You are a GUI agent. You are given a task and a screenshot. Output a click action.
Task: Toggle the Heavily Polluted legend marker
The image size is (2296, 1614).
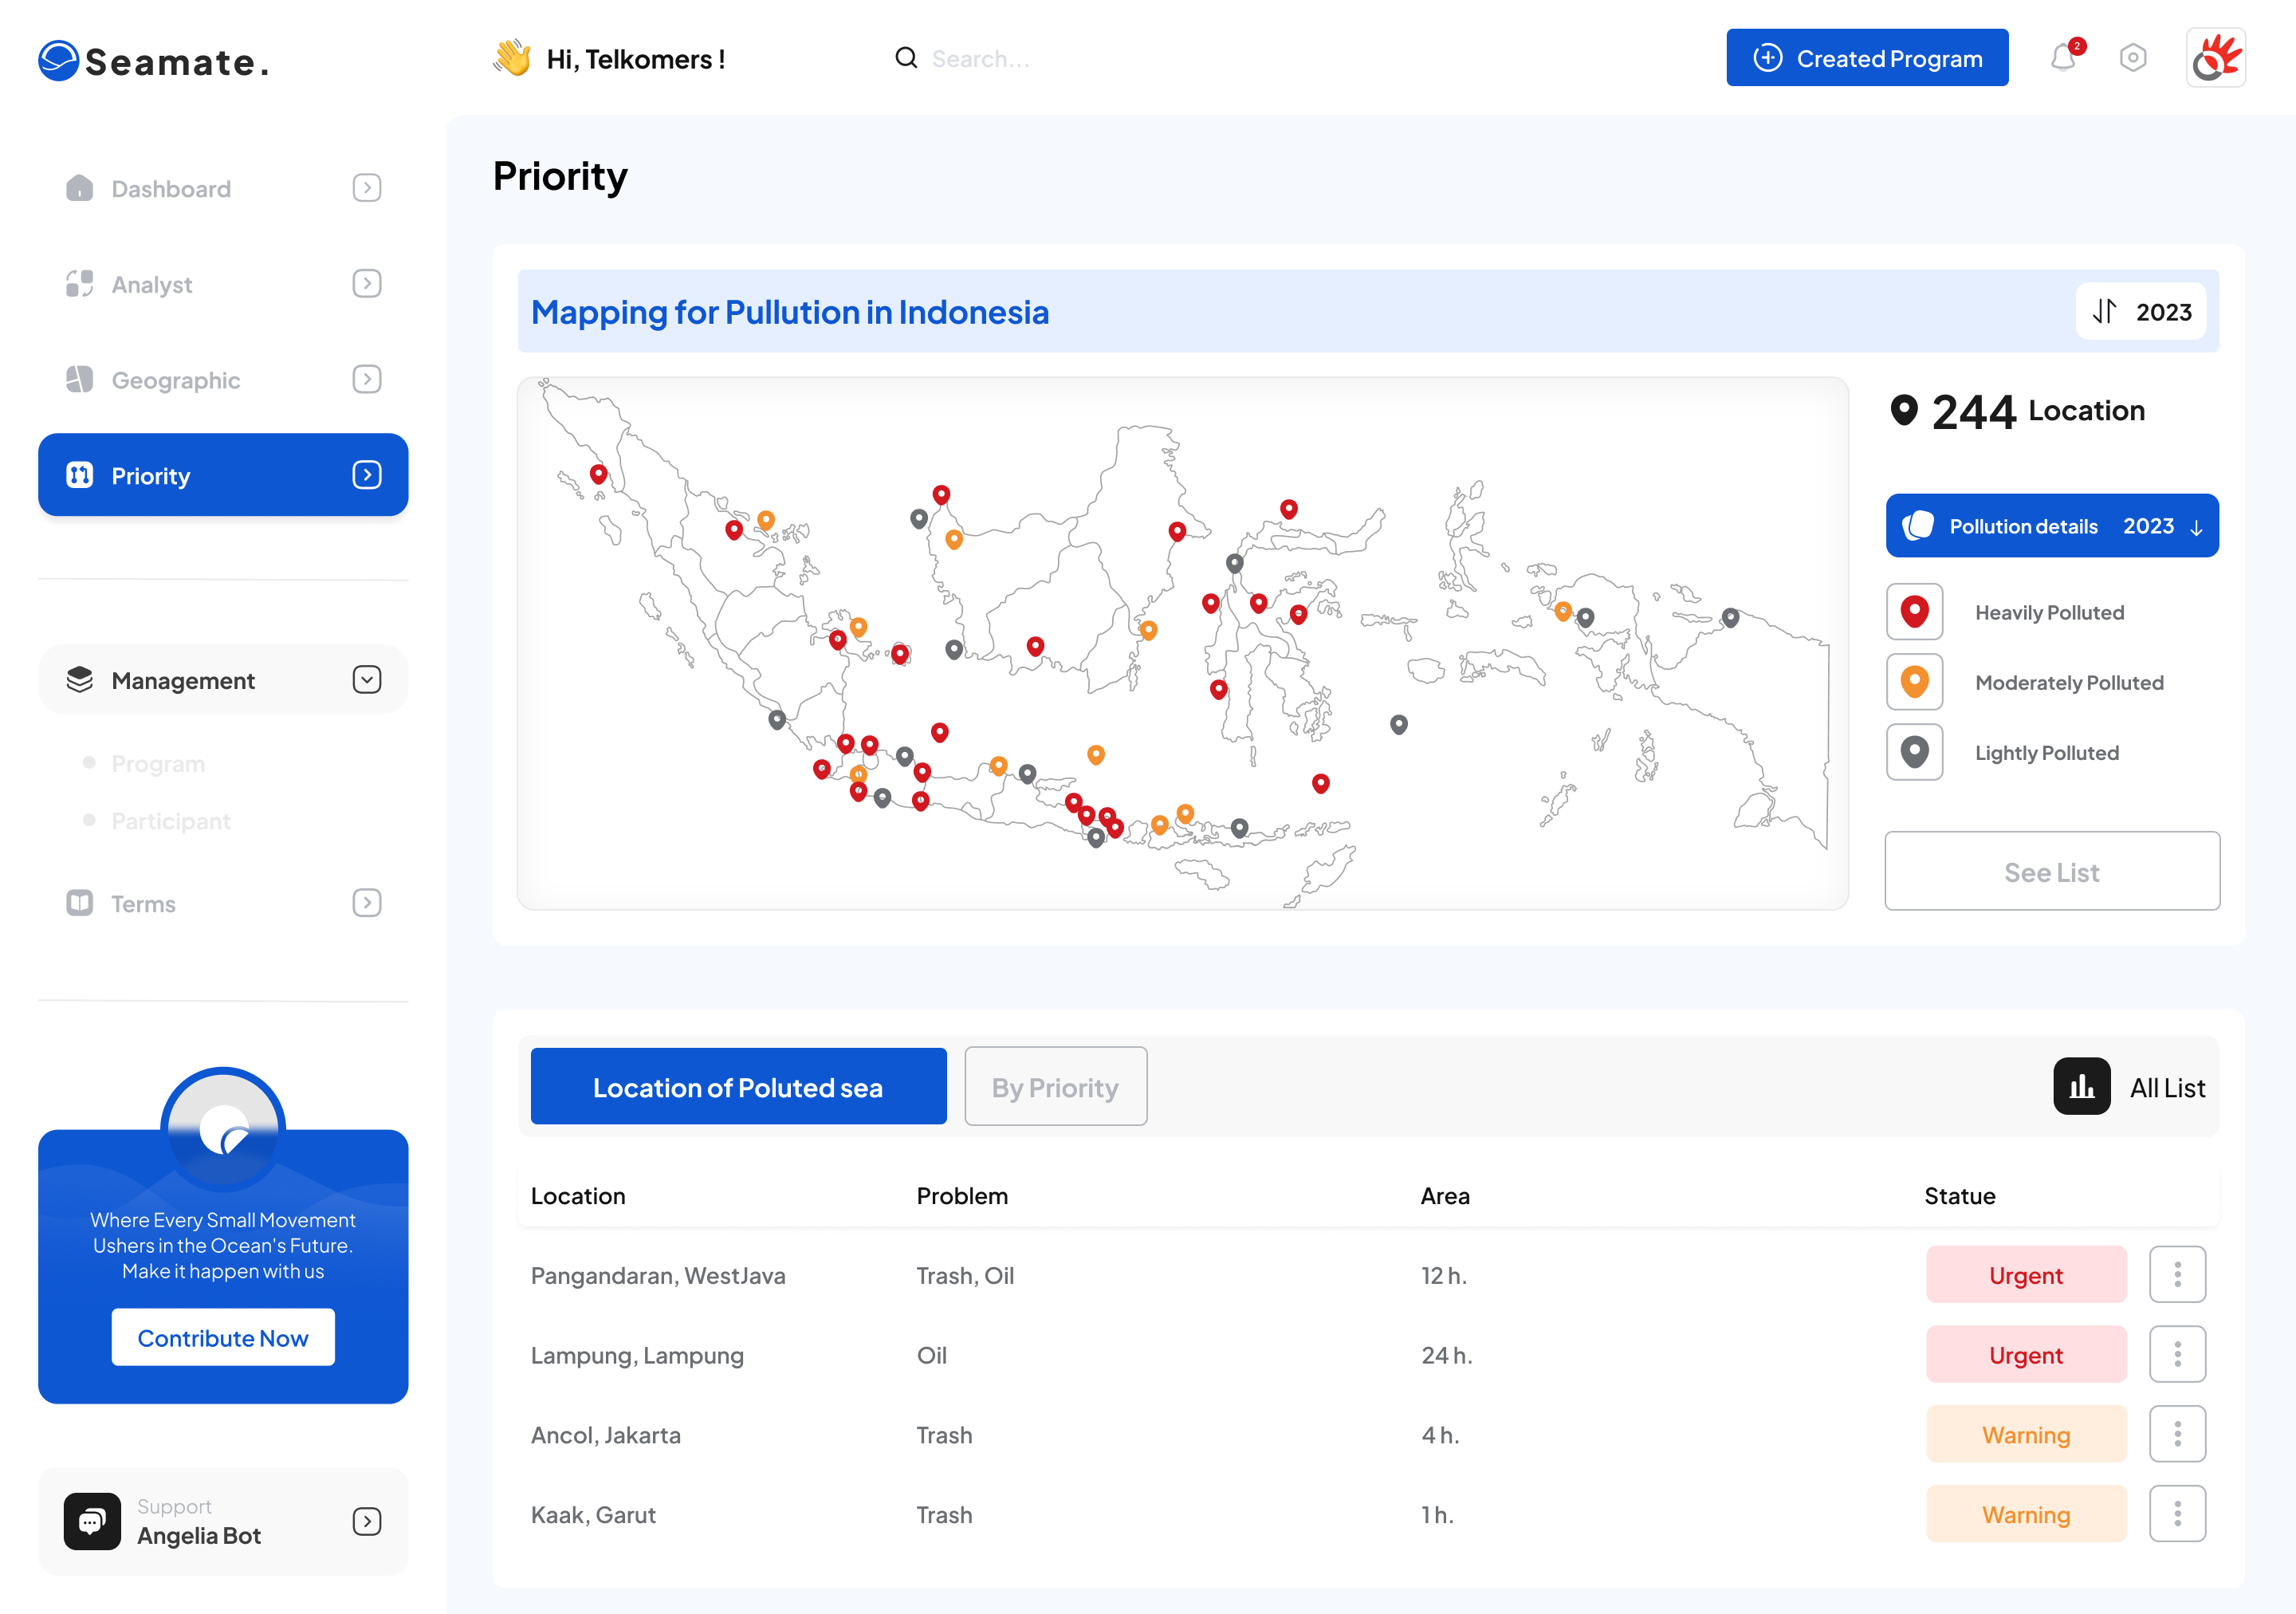click(x=1914, y=611)
